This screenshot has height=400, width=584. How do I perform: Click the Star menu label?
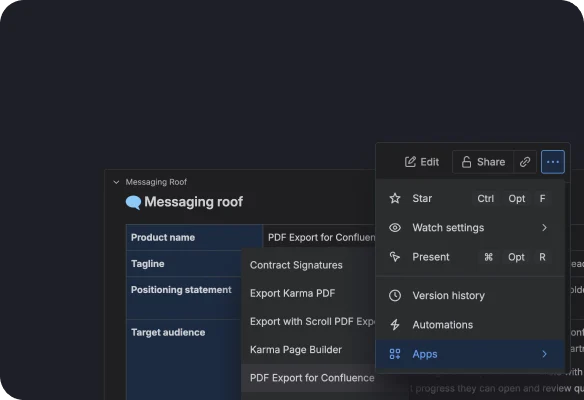click(x=422, y=199)
